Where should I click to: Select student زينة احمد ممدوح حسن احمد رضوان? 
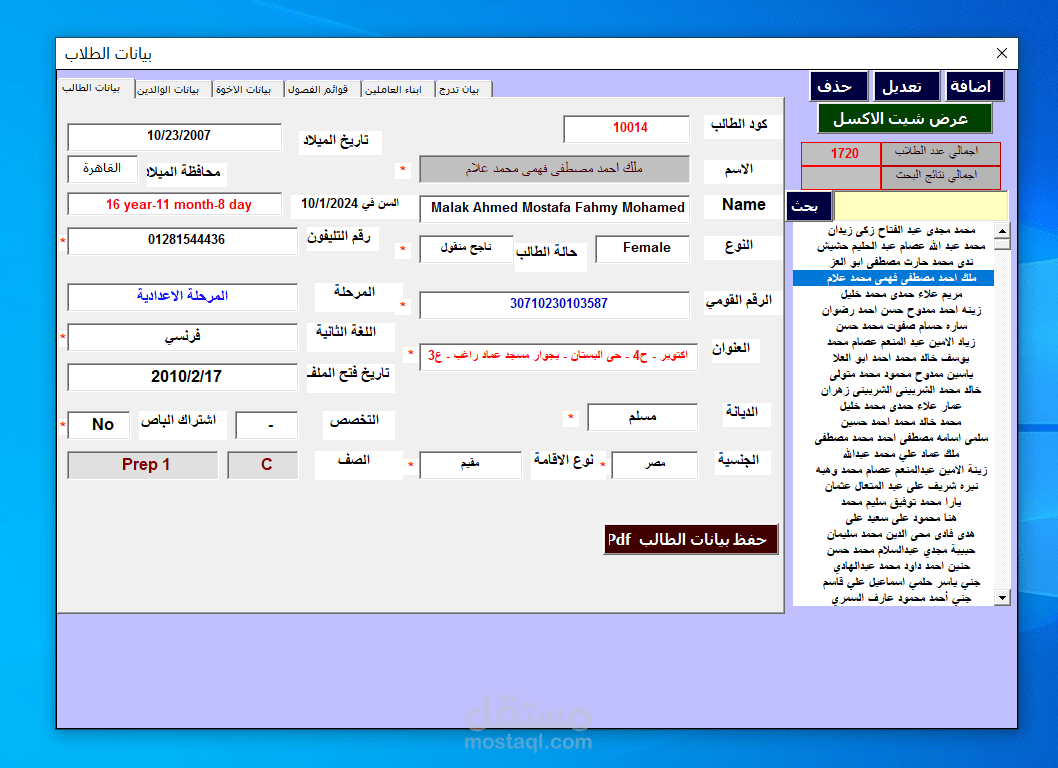pos(893,310)
